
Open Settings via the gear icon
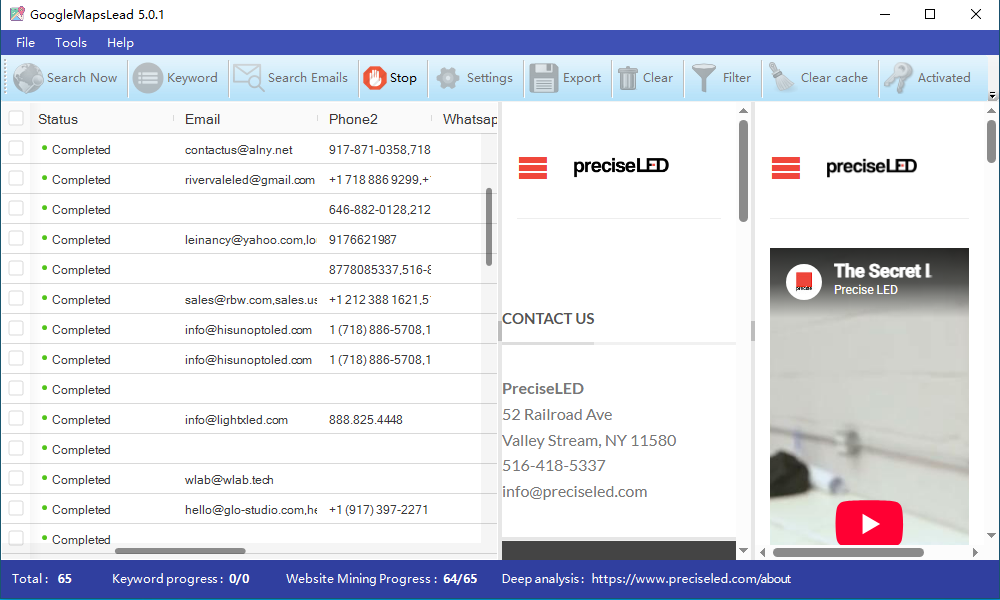pos(448,78)
